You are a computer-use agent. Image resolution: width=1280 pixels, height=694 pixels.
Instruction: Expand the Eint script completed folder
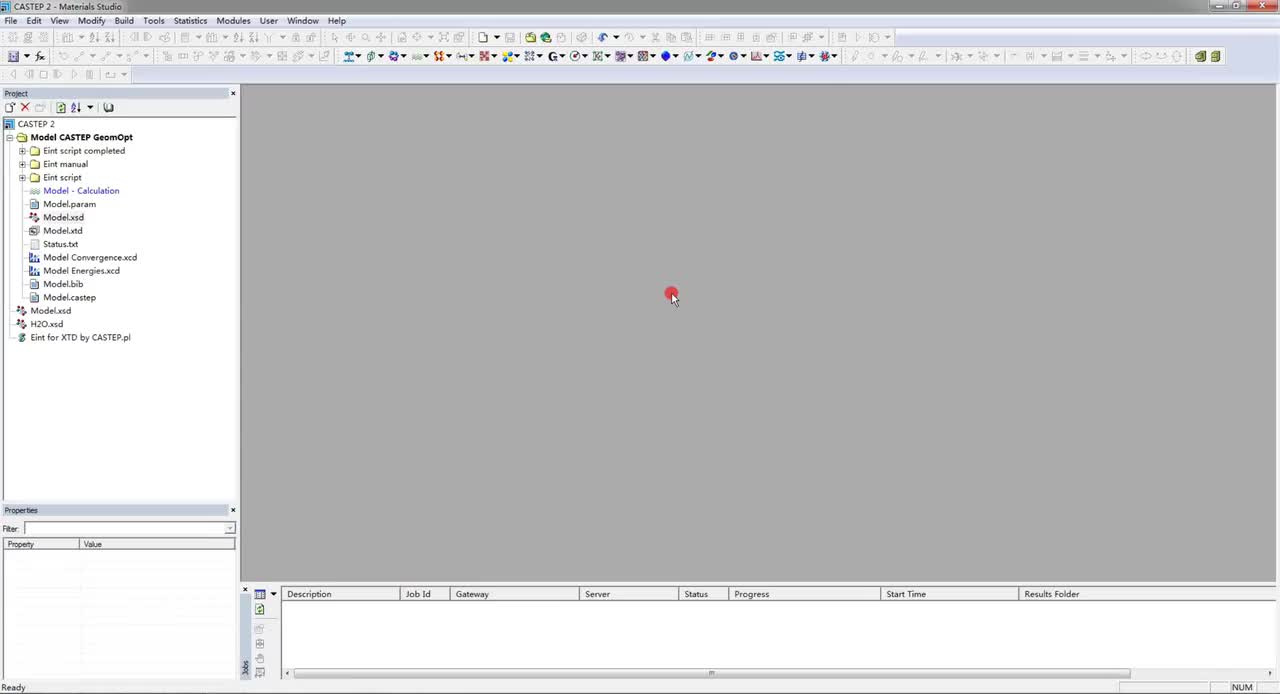click(22, 151)
